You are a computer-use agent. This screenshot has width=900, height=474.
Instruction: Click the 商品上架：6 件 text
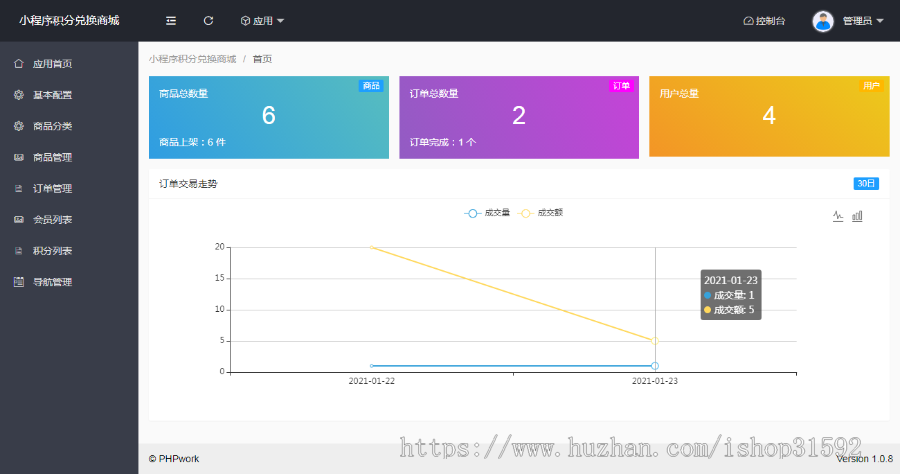192,142
